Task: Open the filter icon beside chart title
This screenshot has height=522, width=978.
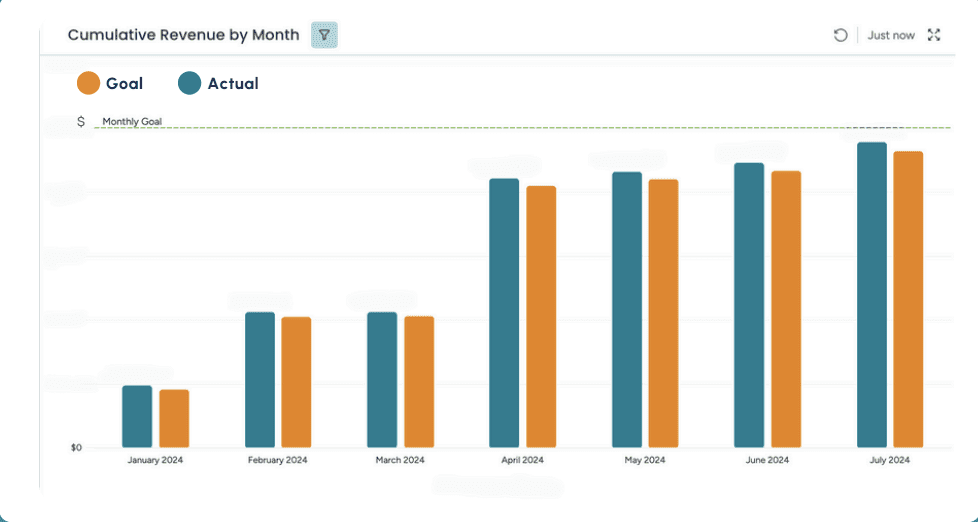Action: (324, 35)
